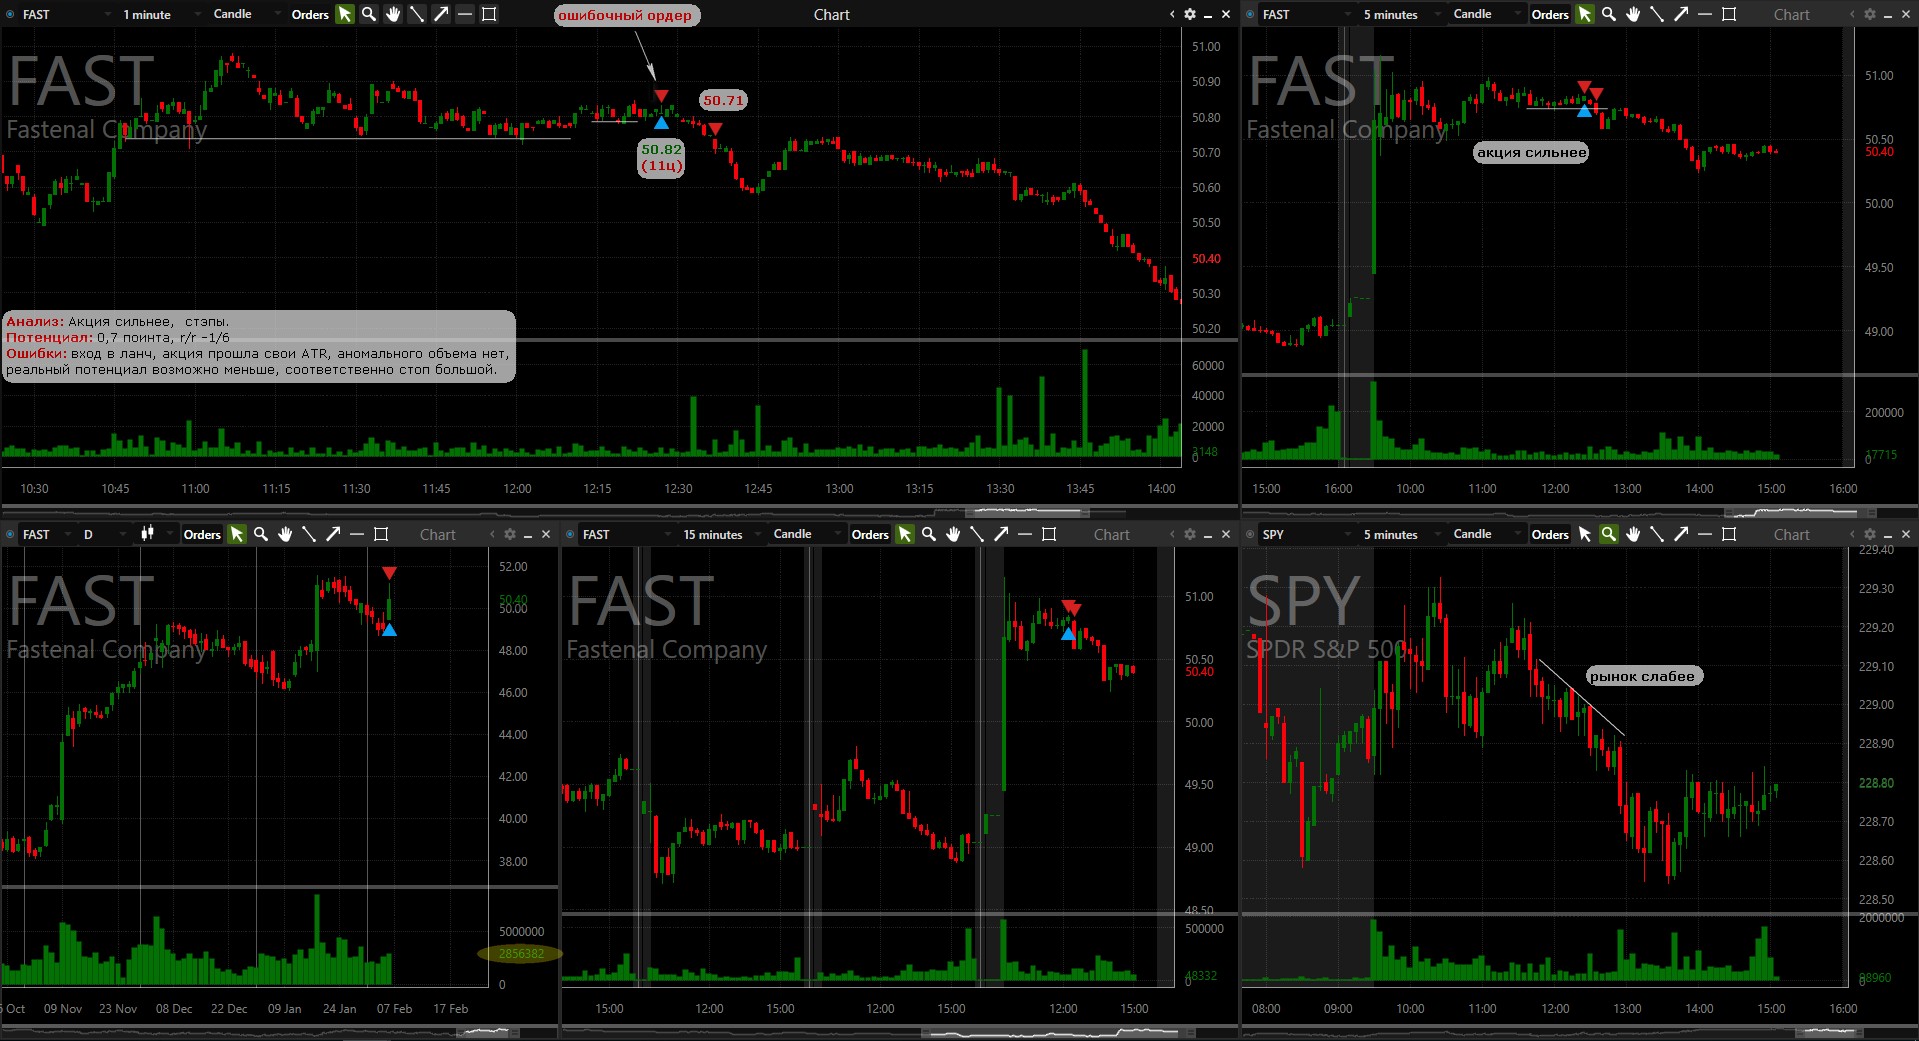Select the pointer tool in the 1 minute FAST chart
Screen dimensions: 1919x1041
345,14
